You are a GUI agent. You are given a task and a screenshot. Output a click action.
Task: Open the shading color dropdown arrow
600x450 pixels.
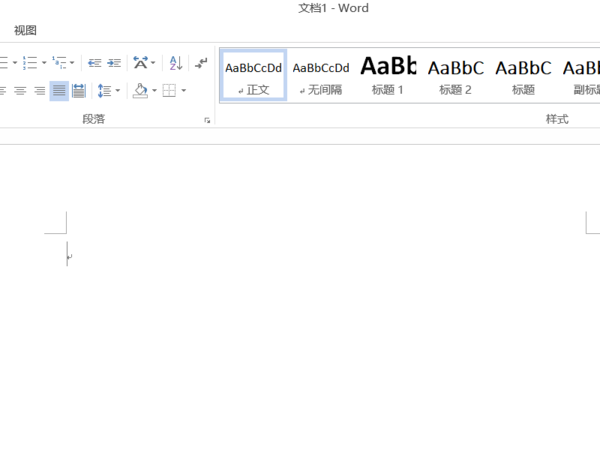pos(155,91)
